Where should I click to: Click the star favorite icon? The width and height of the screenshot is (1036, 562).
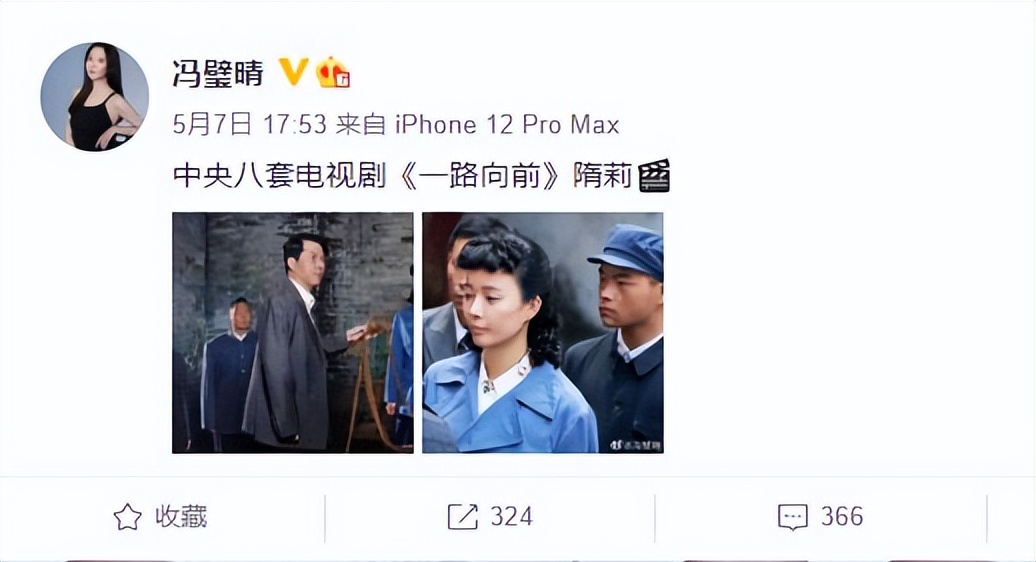point(128,517)
